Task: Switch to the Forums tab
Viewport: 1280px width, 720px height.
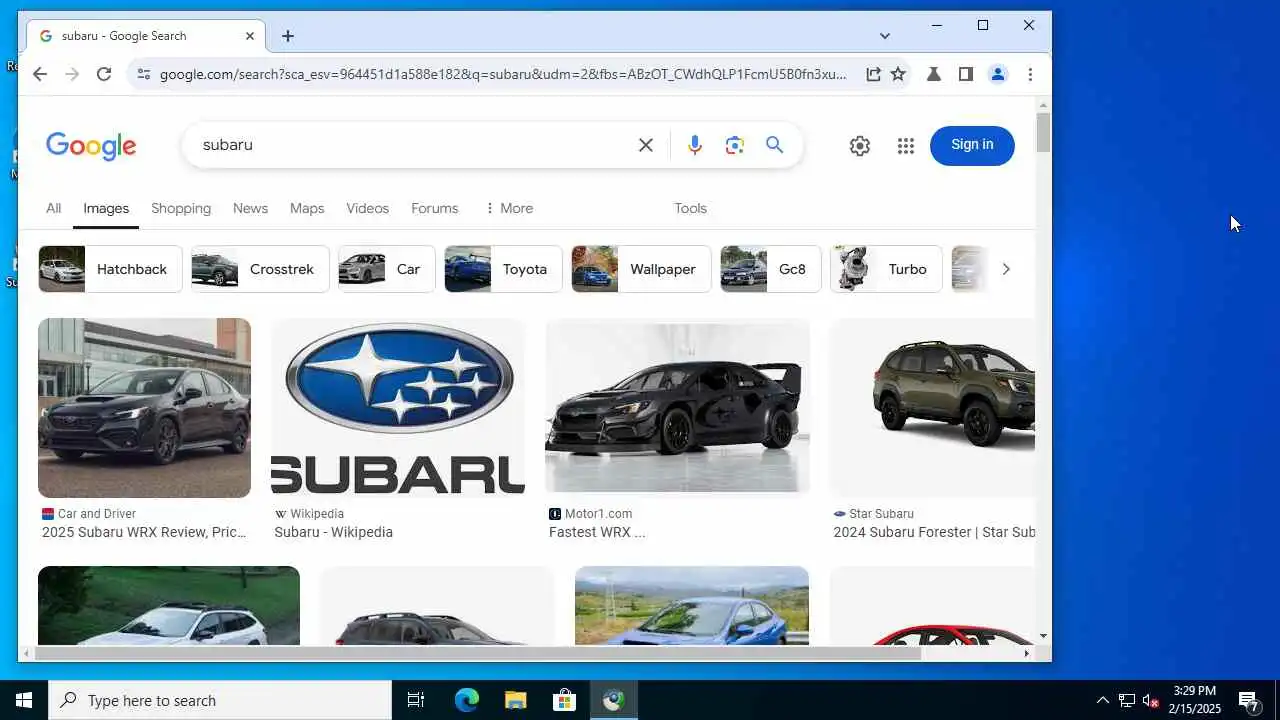Action: [x=434, y=208]
